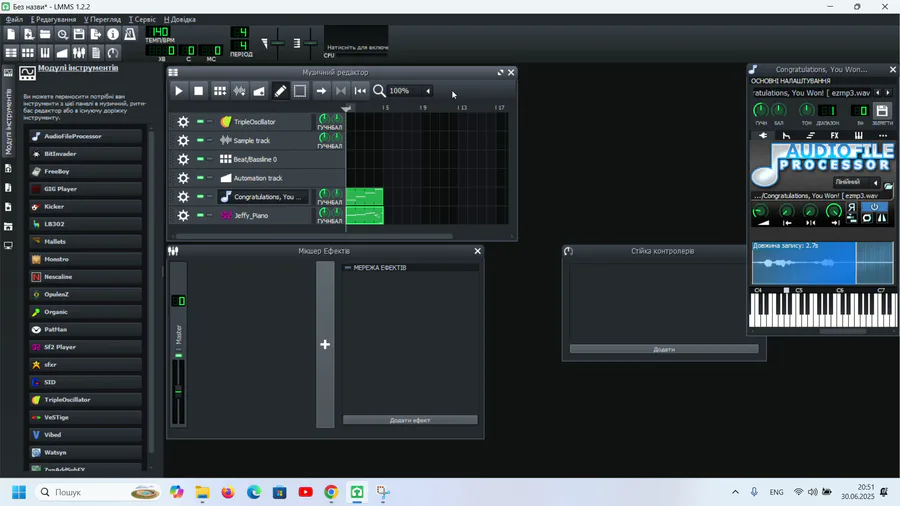Show the Song Editor via toolbar icon
The width and height of the screenshot is (900, 506).
(11, 53)
